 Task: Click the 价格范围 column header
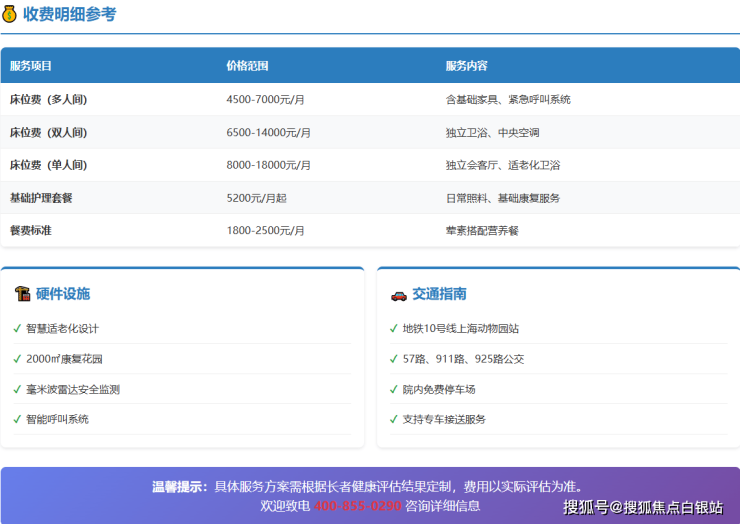(x=247, y=66)
